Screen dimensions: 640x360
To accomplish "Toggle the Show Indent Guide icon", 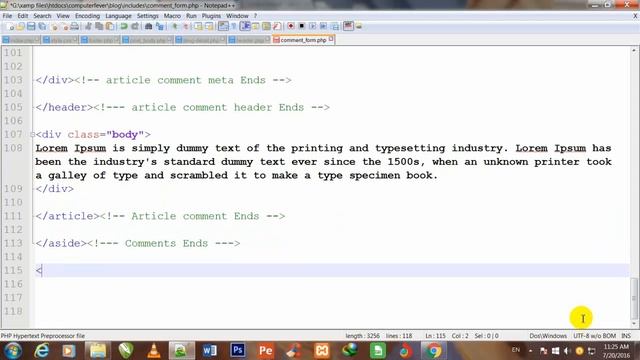I will click(245, 26).
